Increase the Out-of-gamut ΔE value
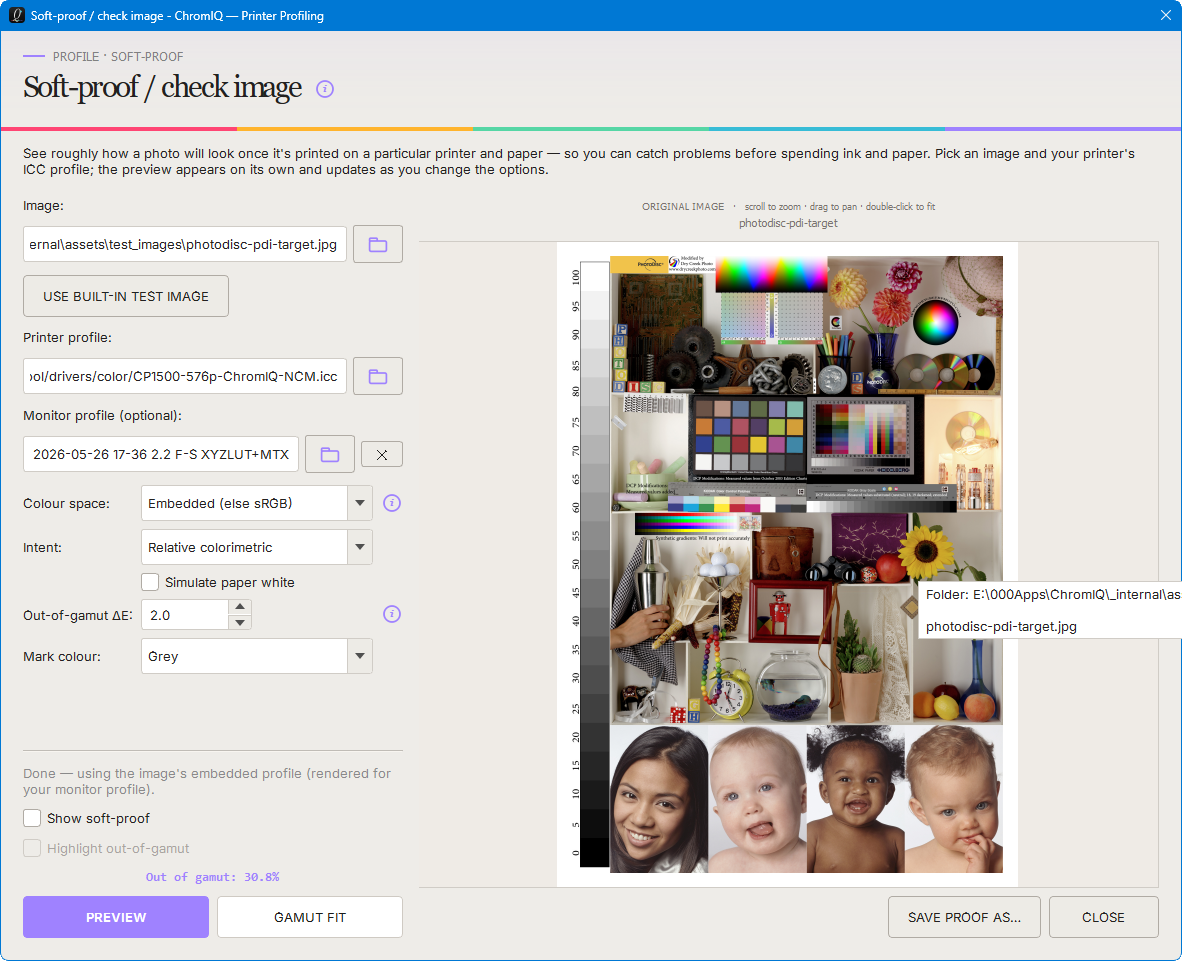The image size is (1182, 961). click(x=240, y=607)
